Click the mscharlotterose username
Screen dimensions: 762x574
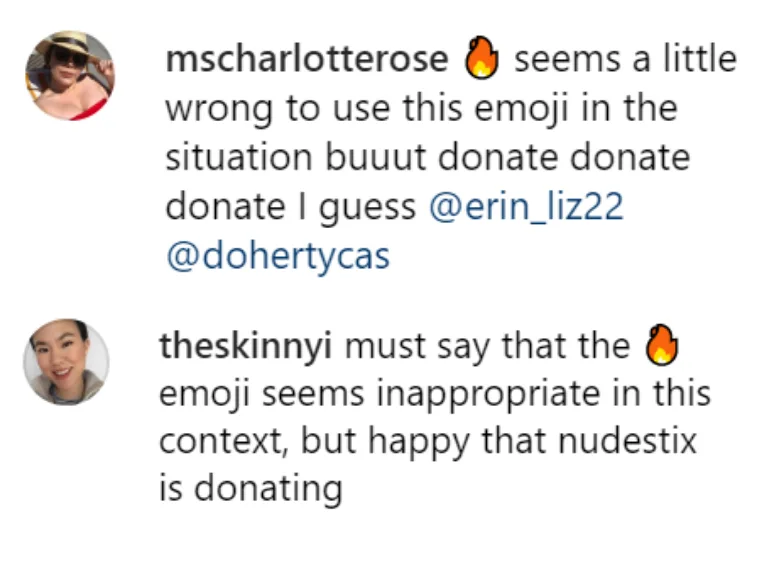[307, 60]
